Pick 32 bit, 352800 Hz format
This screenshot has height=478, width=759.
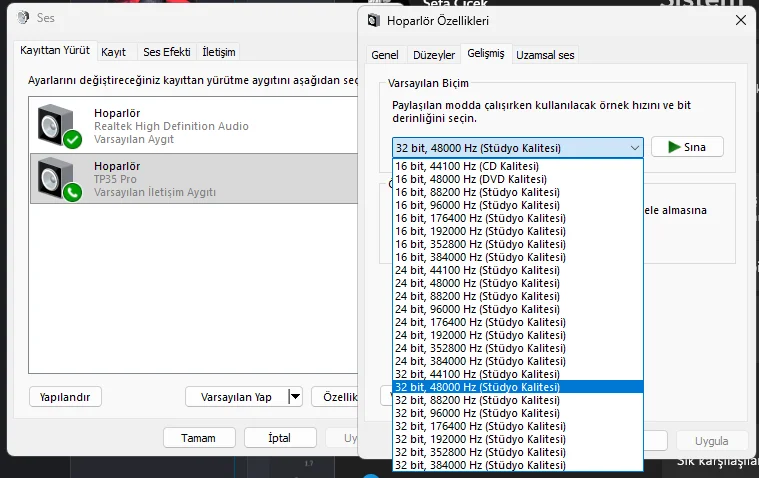point(517,452)
